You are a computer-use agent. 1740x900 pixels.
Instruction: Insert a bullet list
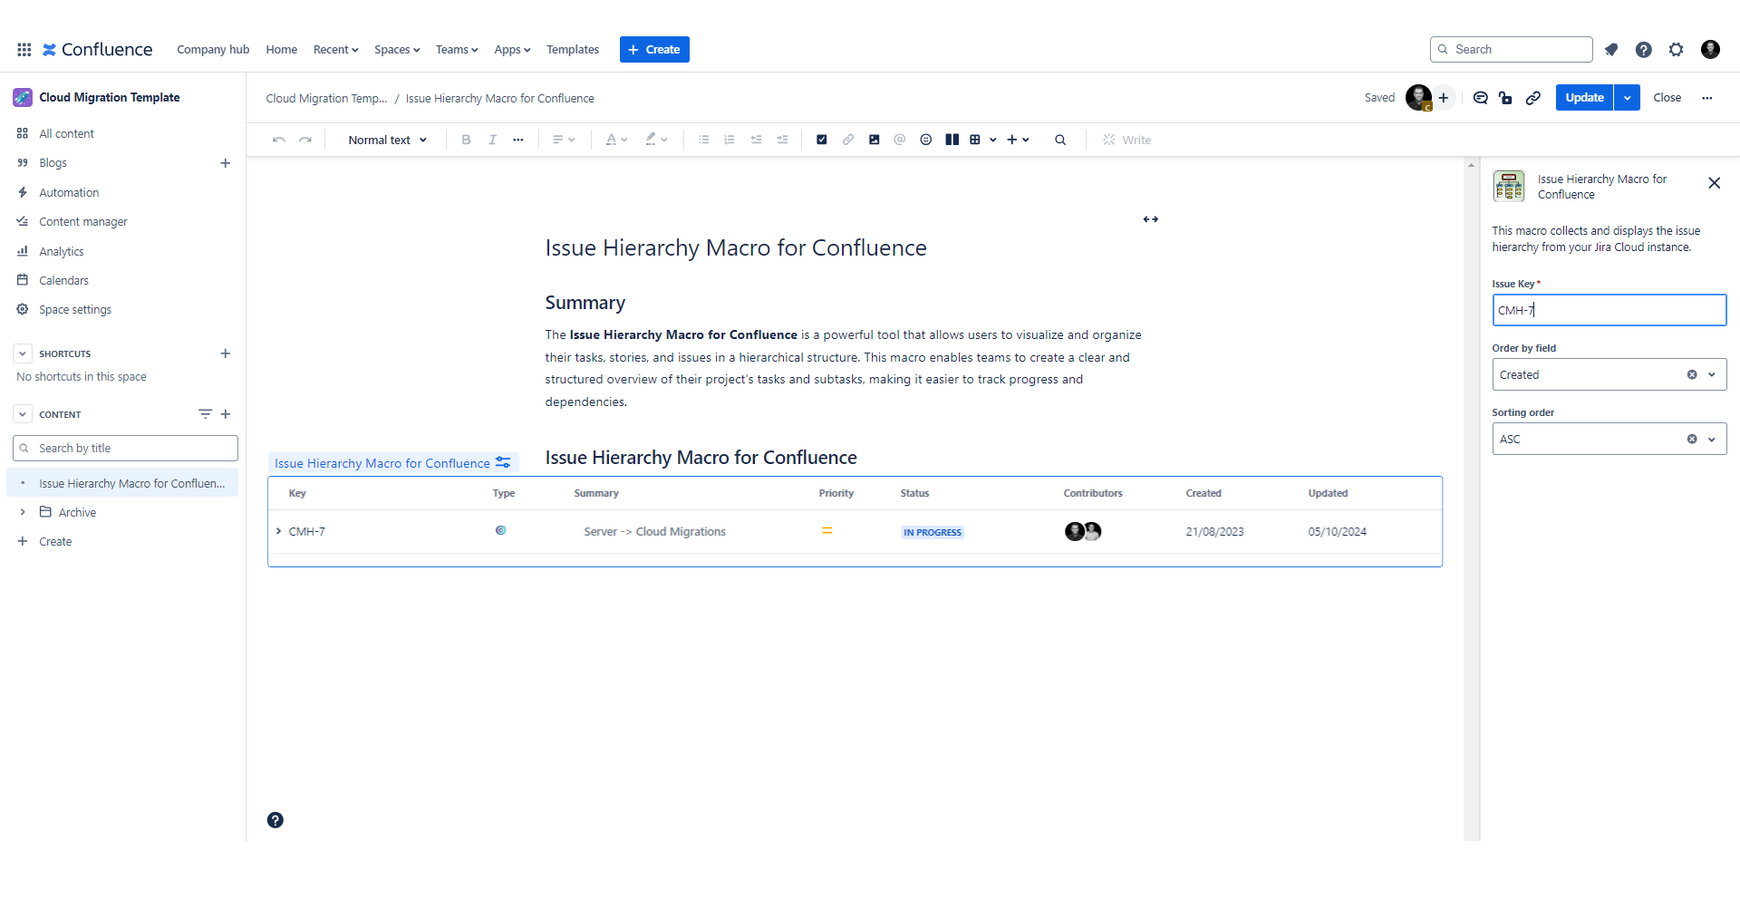point(704,140)
